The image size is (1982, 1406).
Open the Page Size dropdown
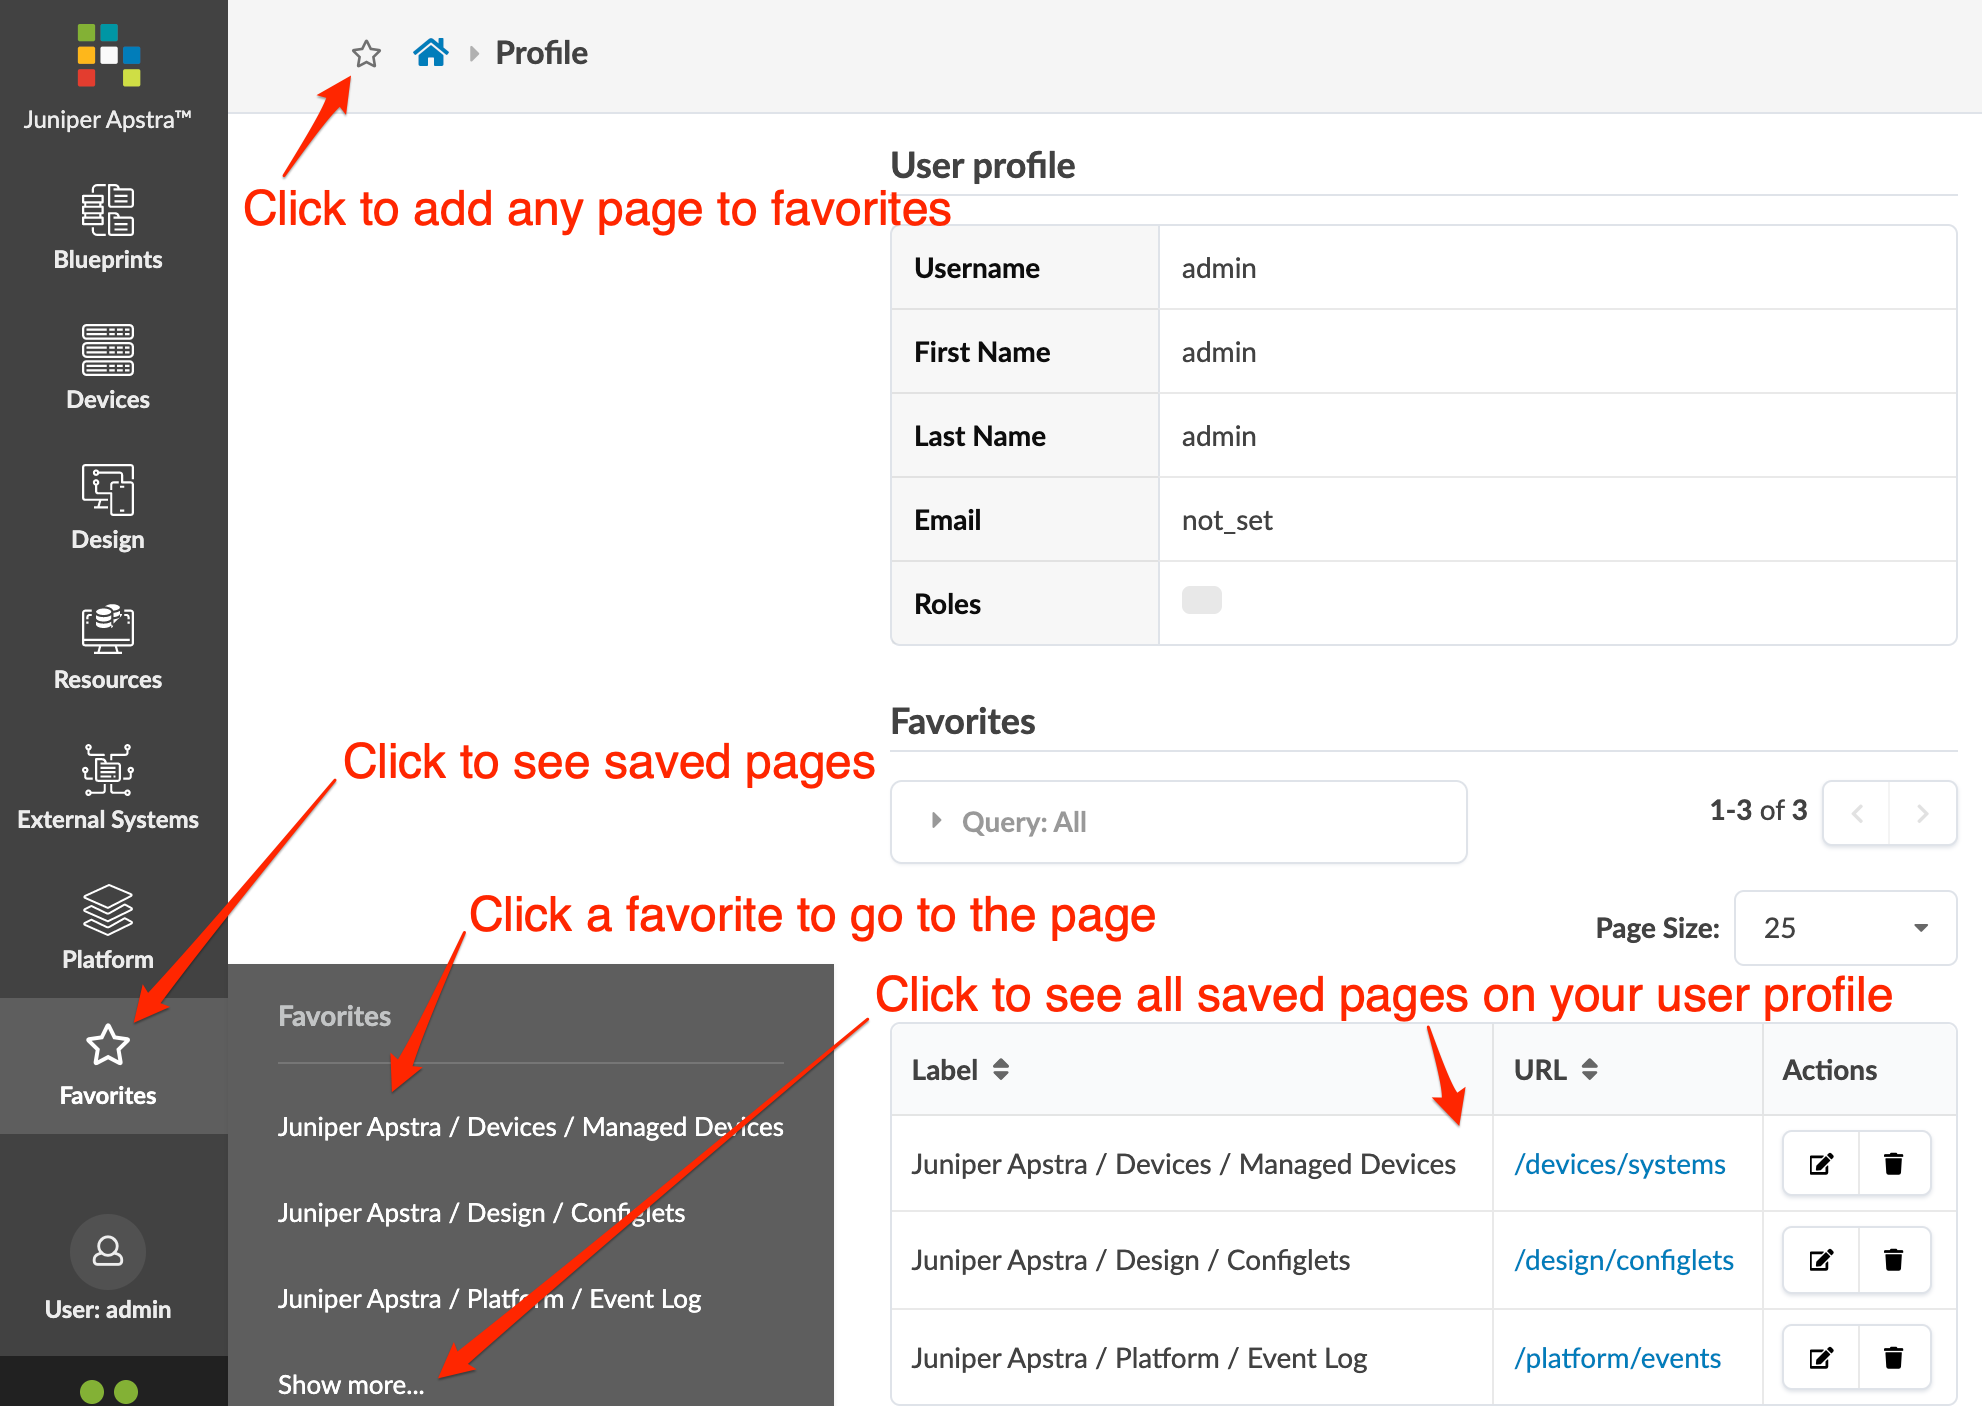click(1844, 928)
